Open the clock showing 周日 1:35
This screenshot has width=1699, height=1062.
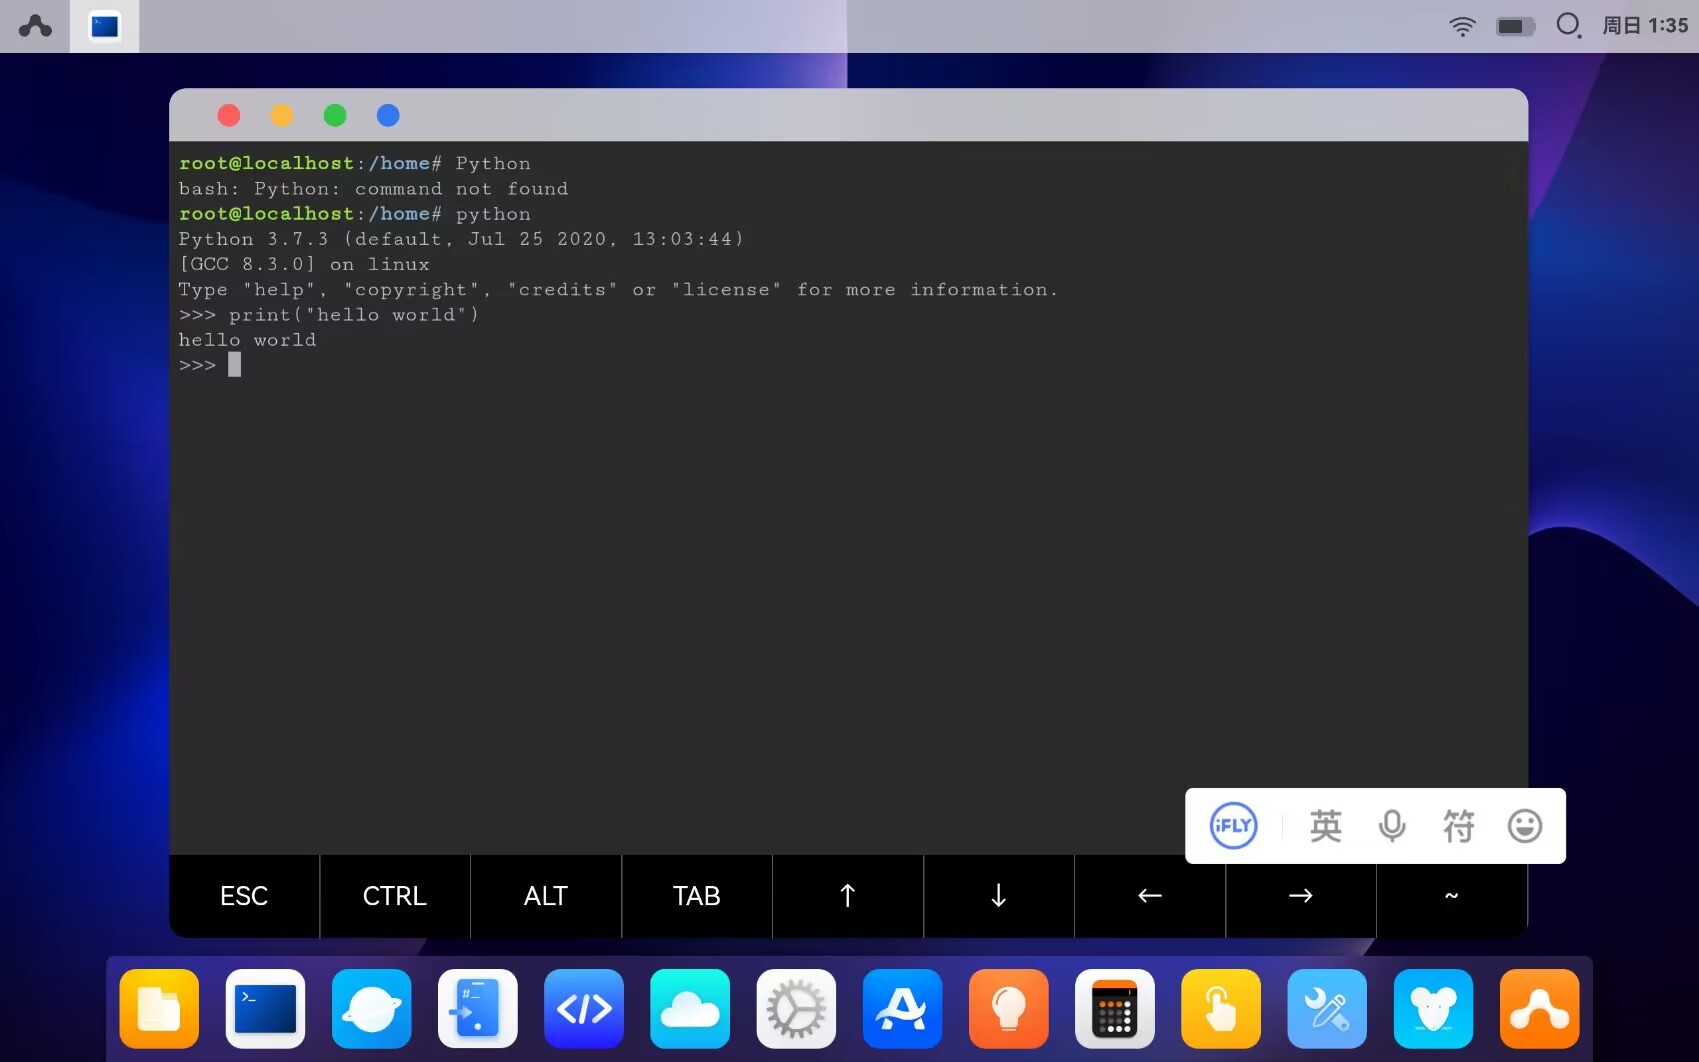point(1645,26)
